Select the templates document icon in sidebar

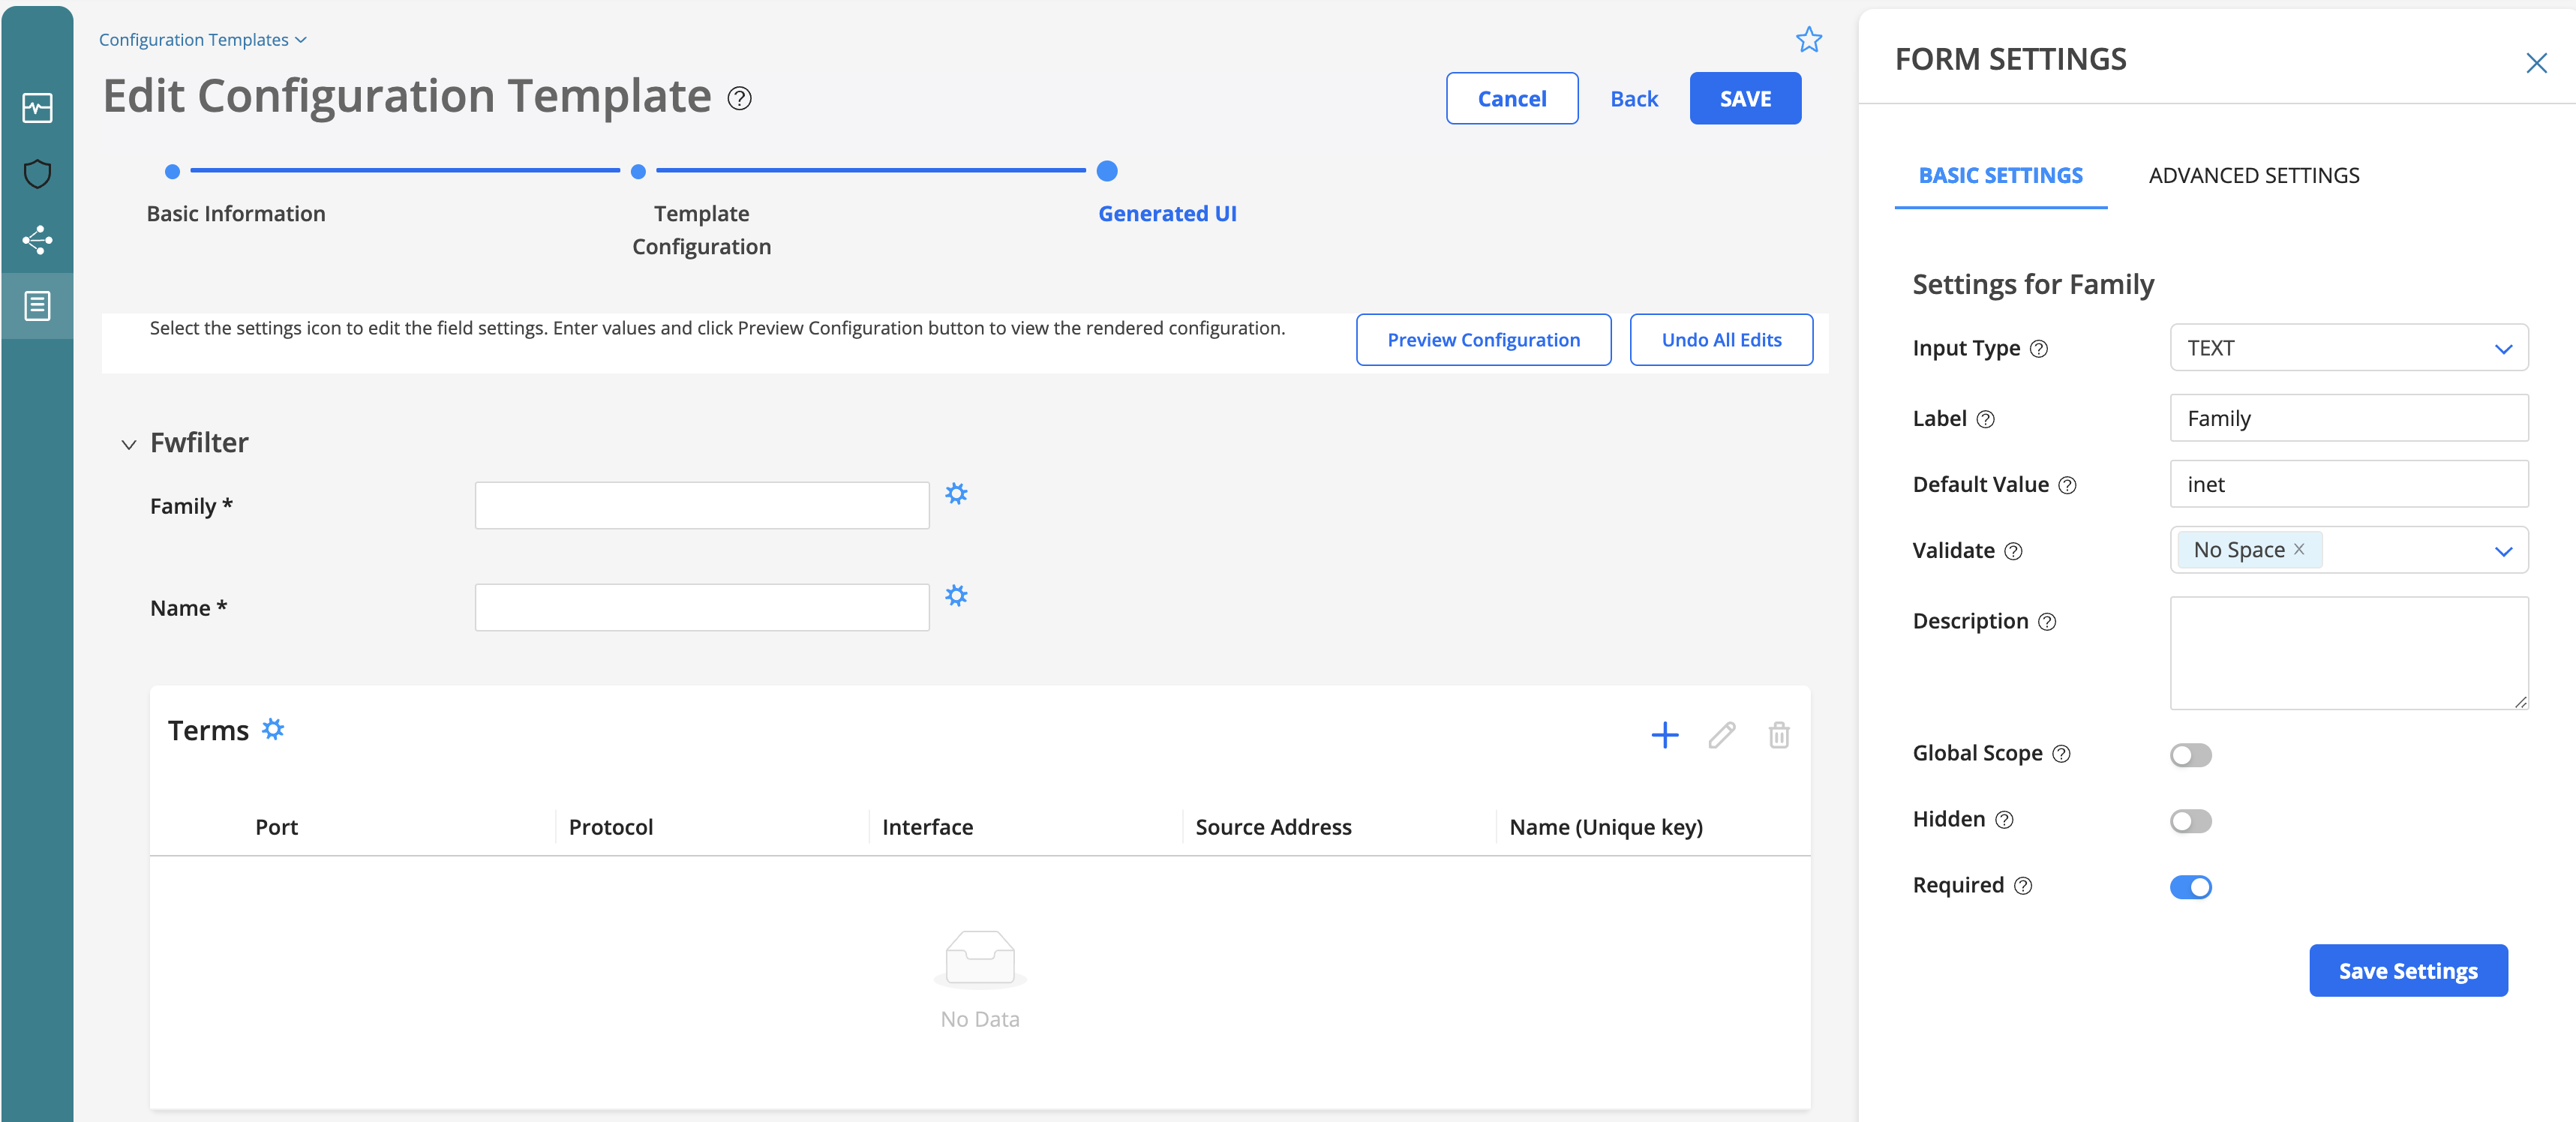coord(37,306)
